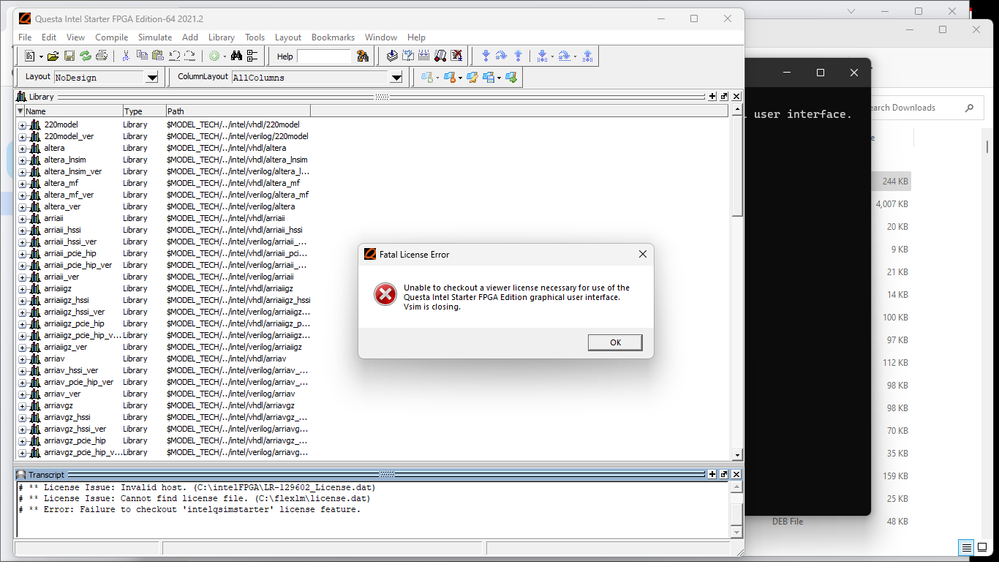
Task: Expand the altera_mf_ver library node
Action: [22, 196]
